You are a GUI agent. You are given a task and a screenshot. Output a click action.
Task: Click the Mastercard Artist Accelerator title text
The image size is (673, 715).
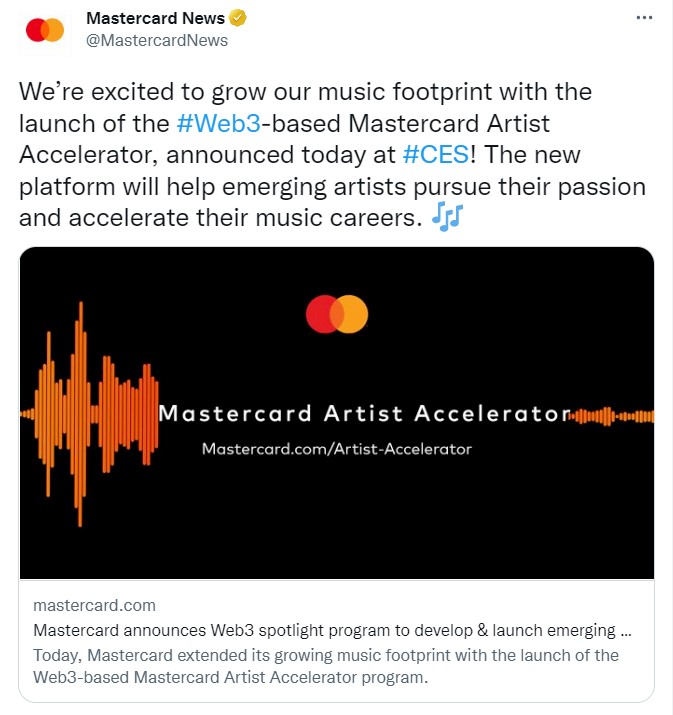click(x=365, y=414)
